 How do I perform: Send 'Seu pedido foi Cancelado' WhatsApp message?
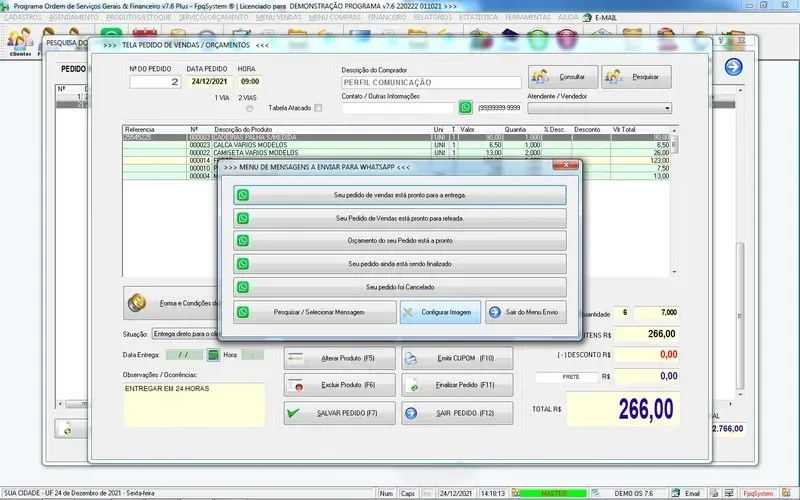(399, 287)
